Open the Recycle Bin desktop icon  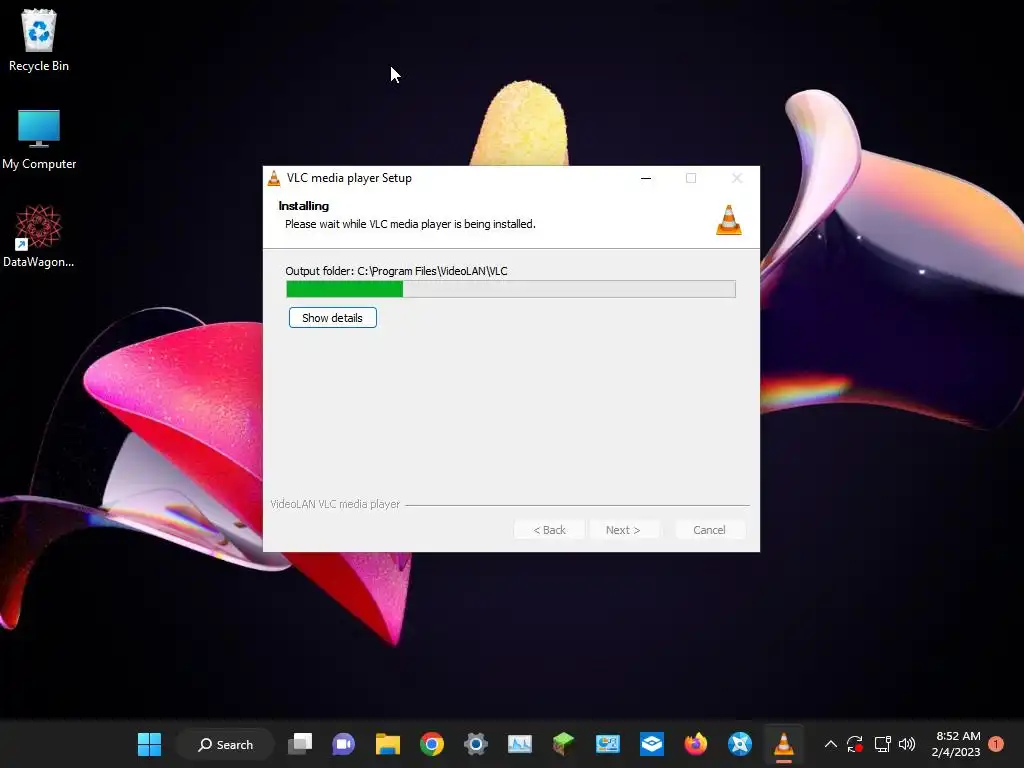pos(39,40)
